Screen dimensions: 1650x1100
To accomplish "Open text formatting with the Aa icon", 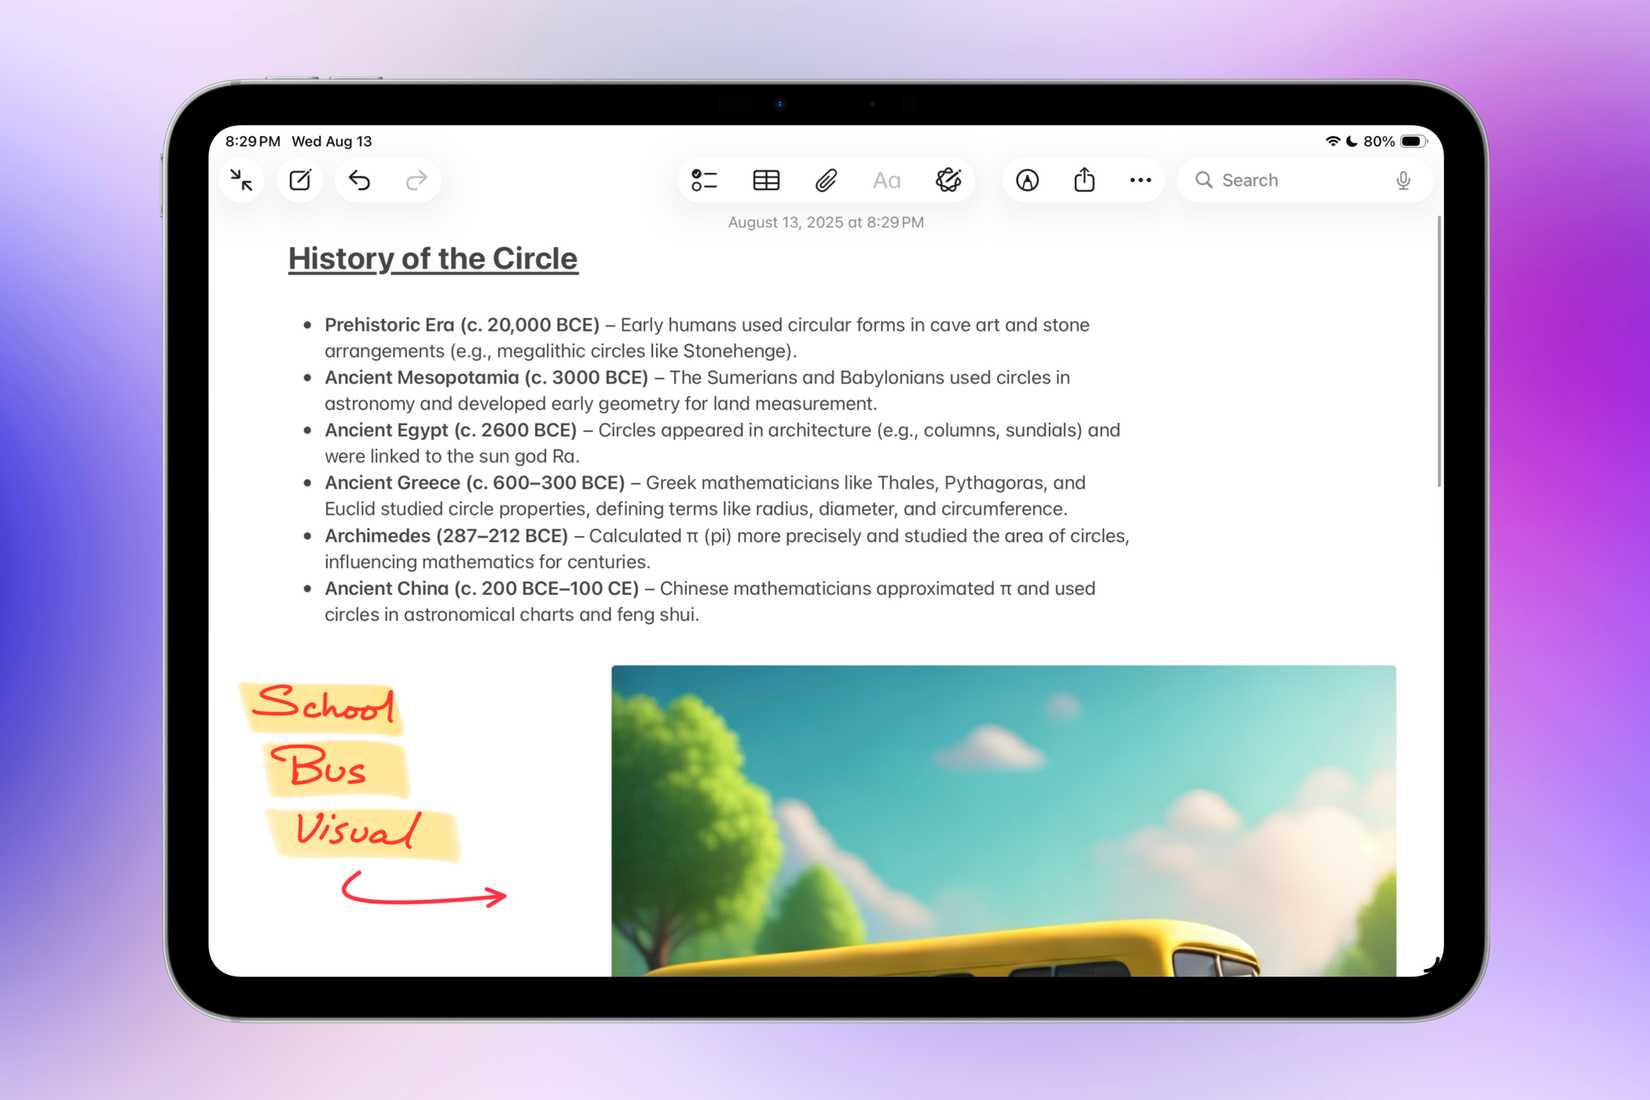I will click(886, 180).
